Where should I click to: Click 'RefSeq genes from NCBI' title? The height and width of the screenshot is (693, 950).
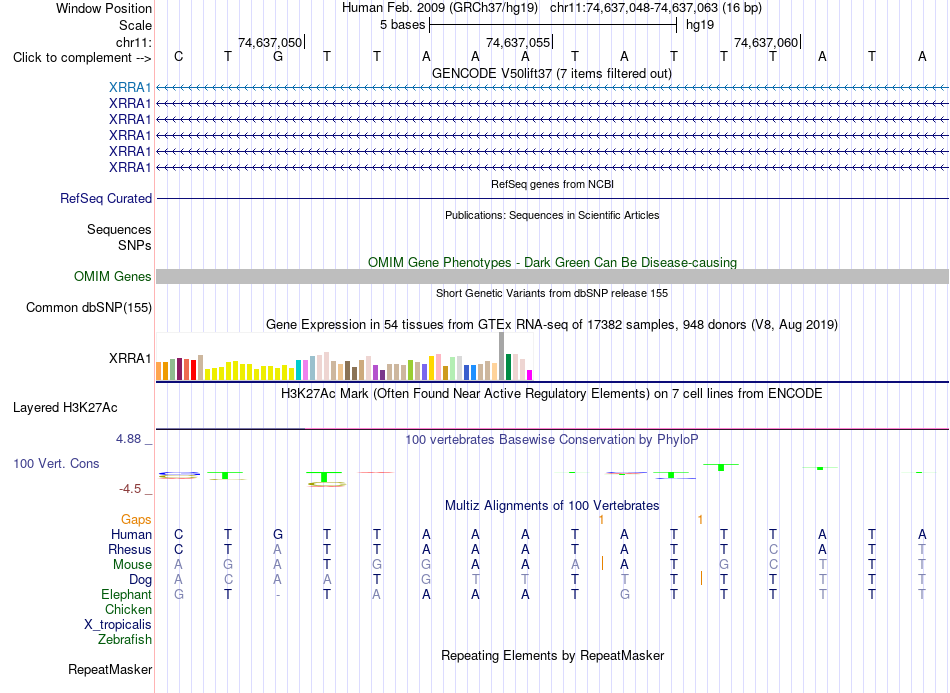click(552, 184)
